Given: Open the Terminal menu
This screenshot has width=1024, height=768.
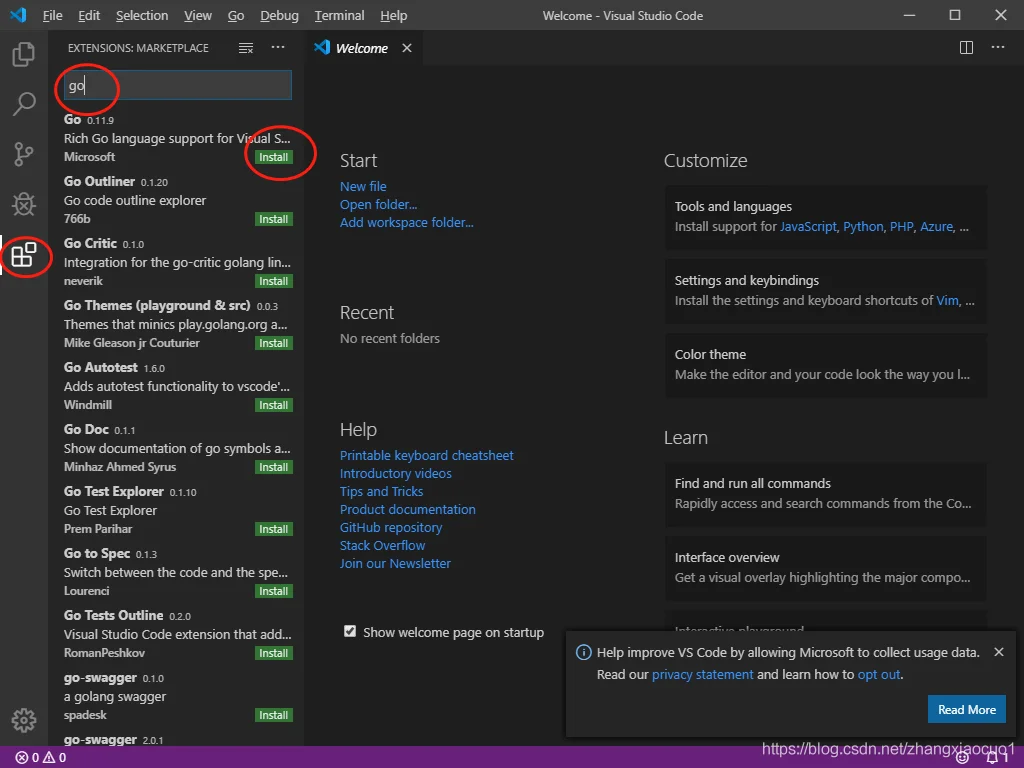Looking at the screenshot, I should [x=339, y=15].
